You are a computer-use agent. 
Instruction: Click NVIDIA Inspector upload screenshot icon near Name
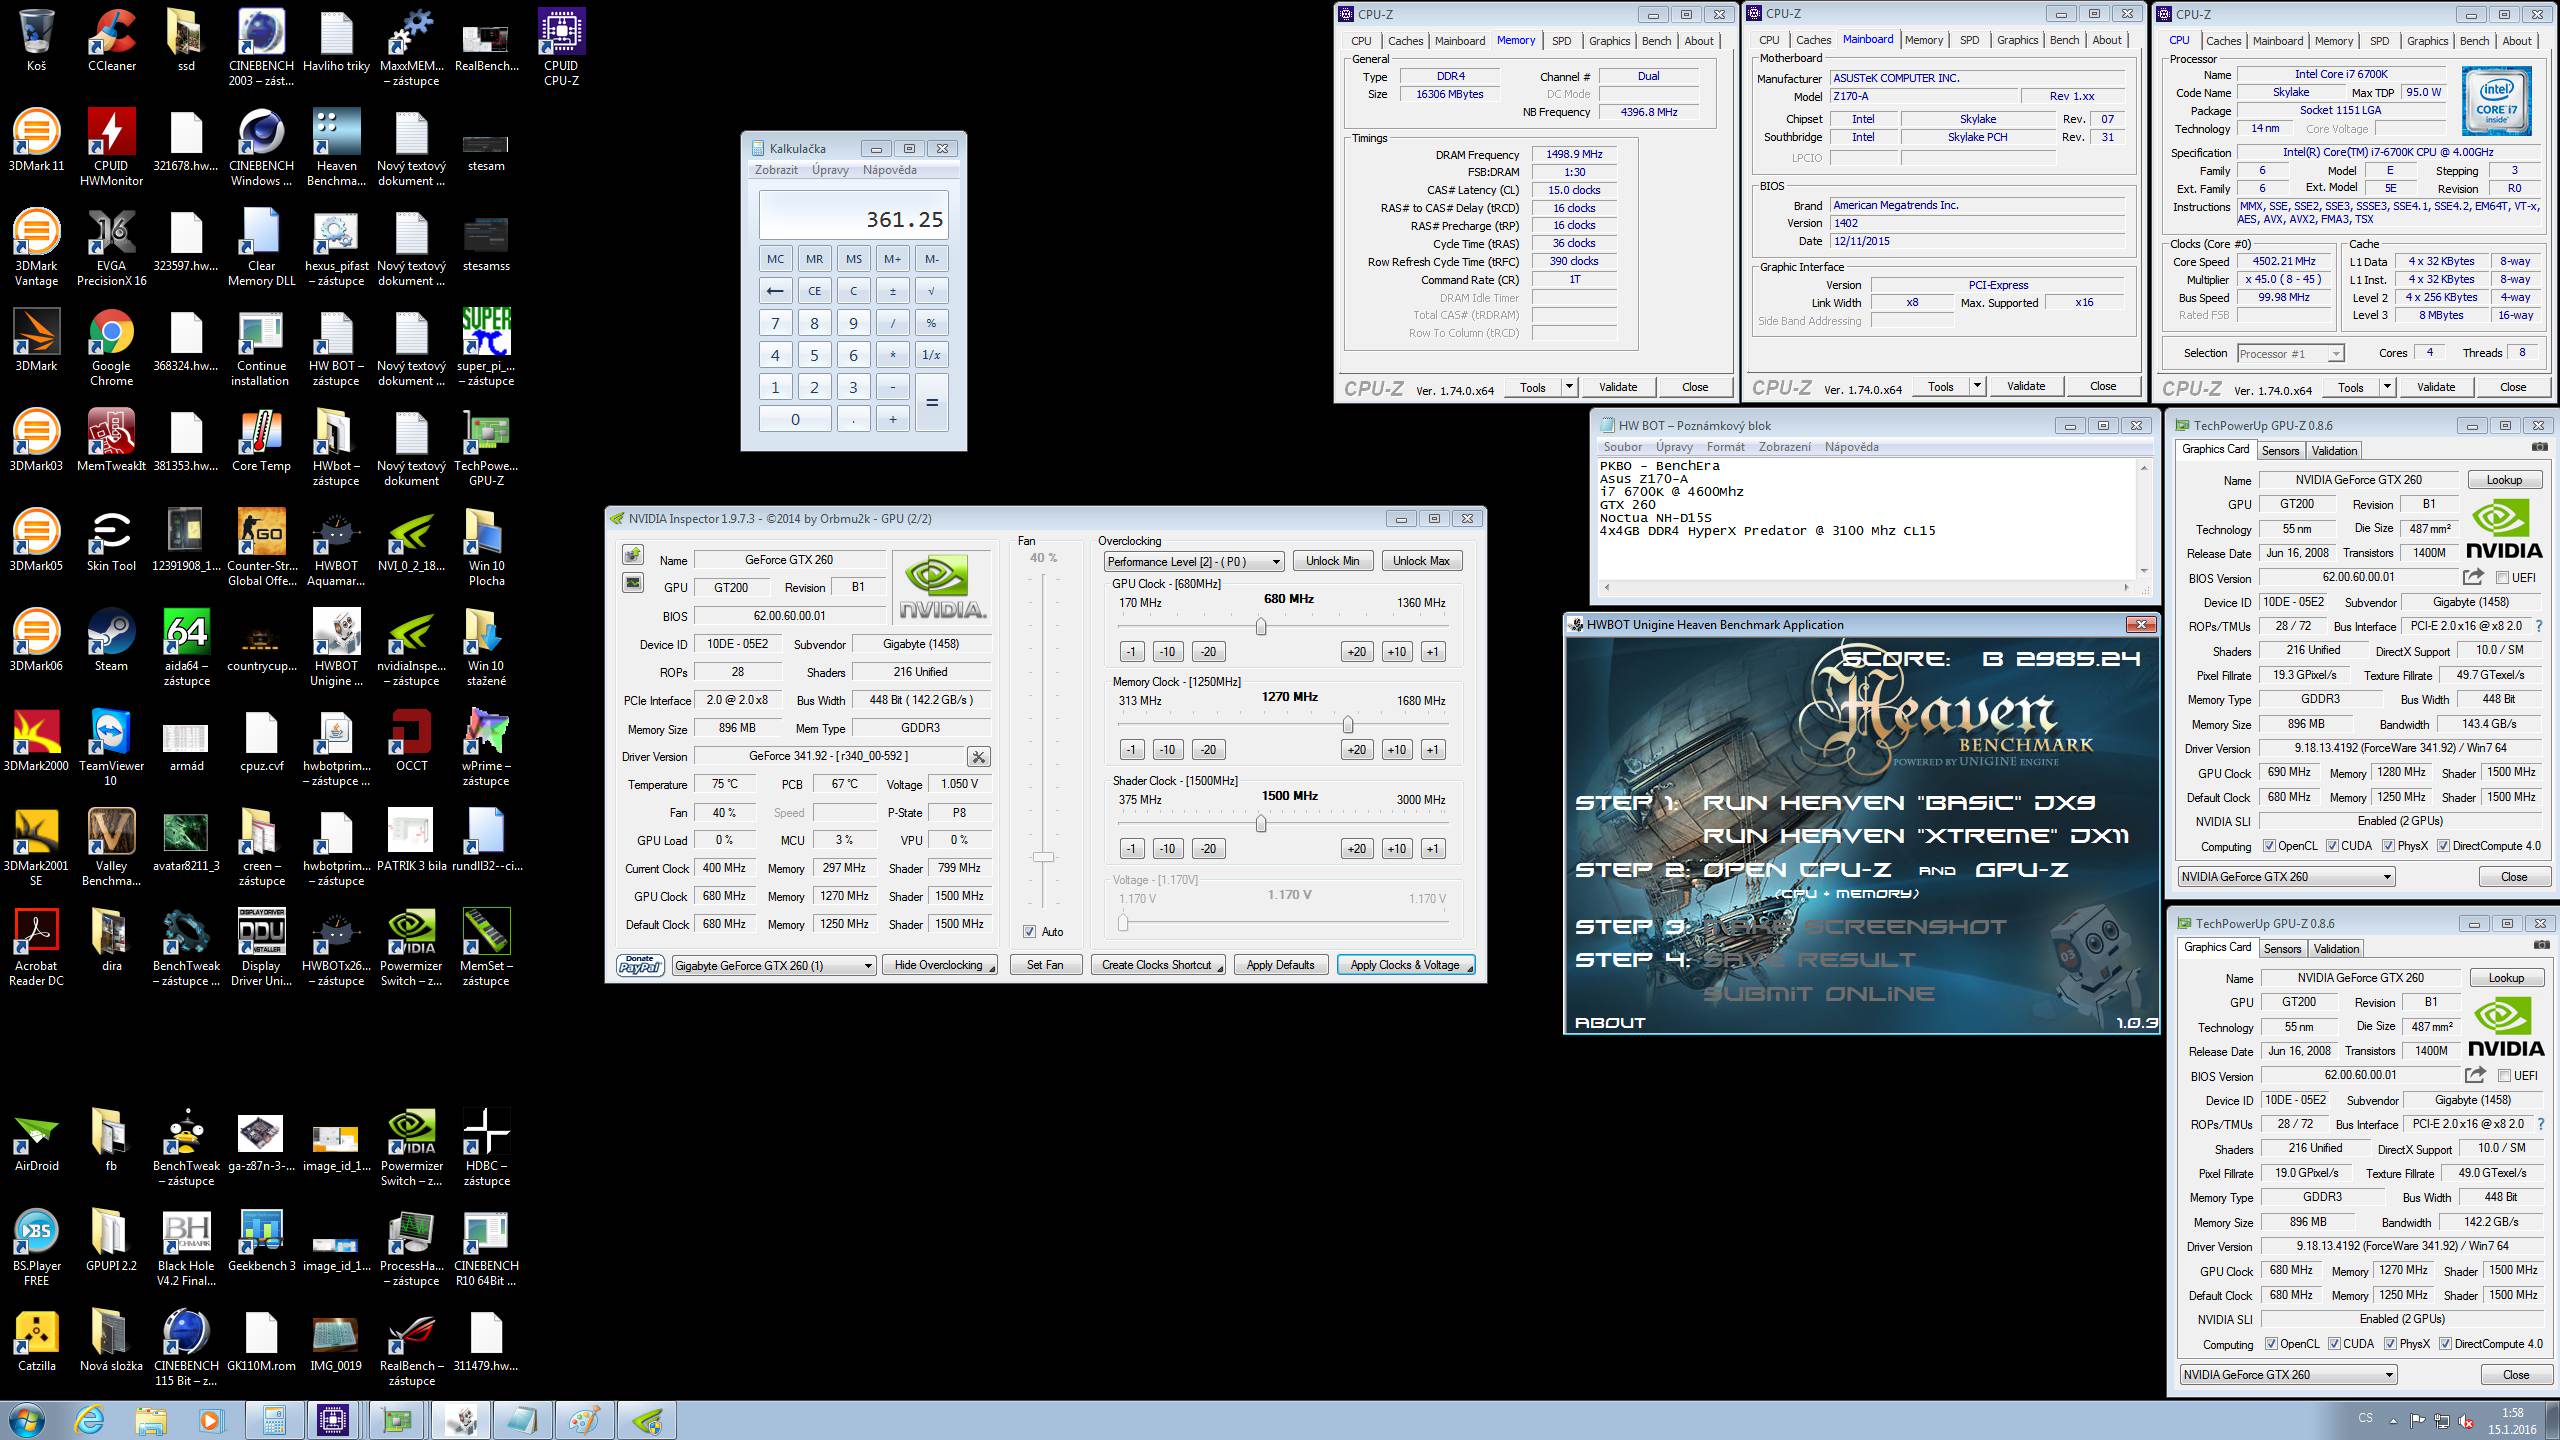[633, 555]
